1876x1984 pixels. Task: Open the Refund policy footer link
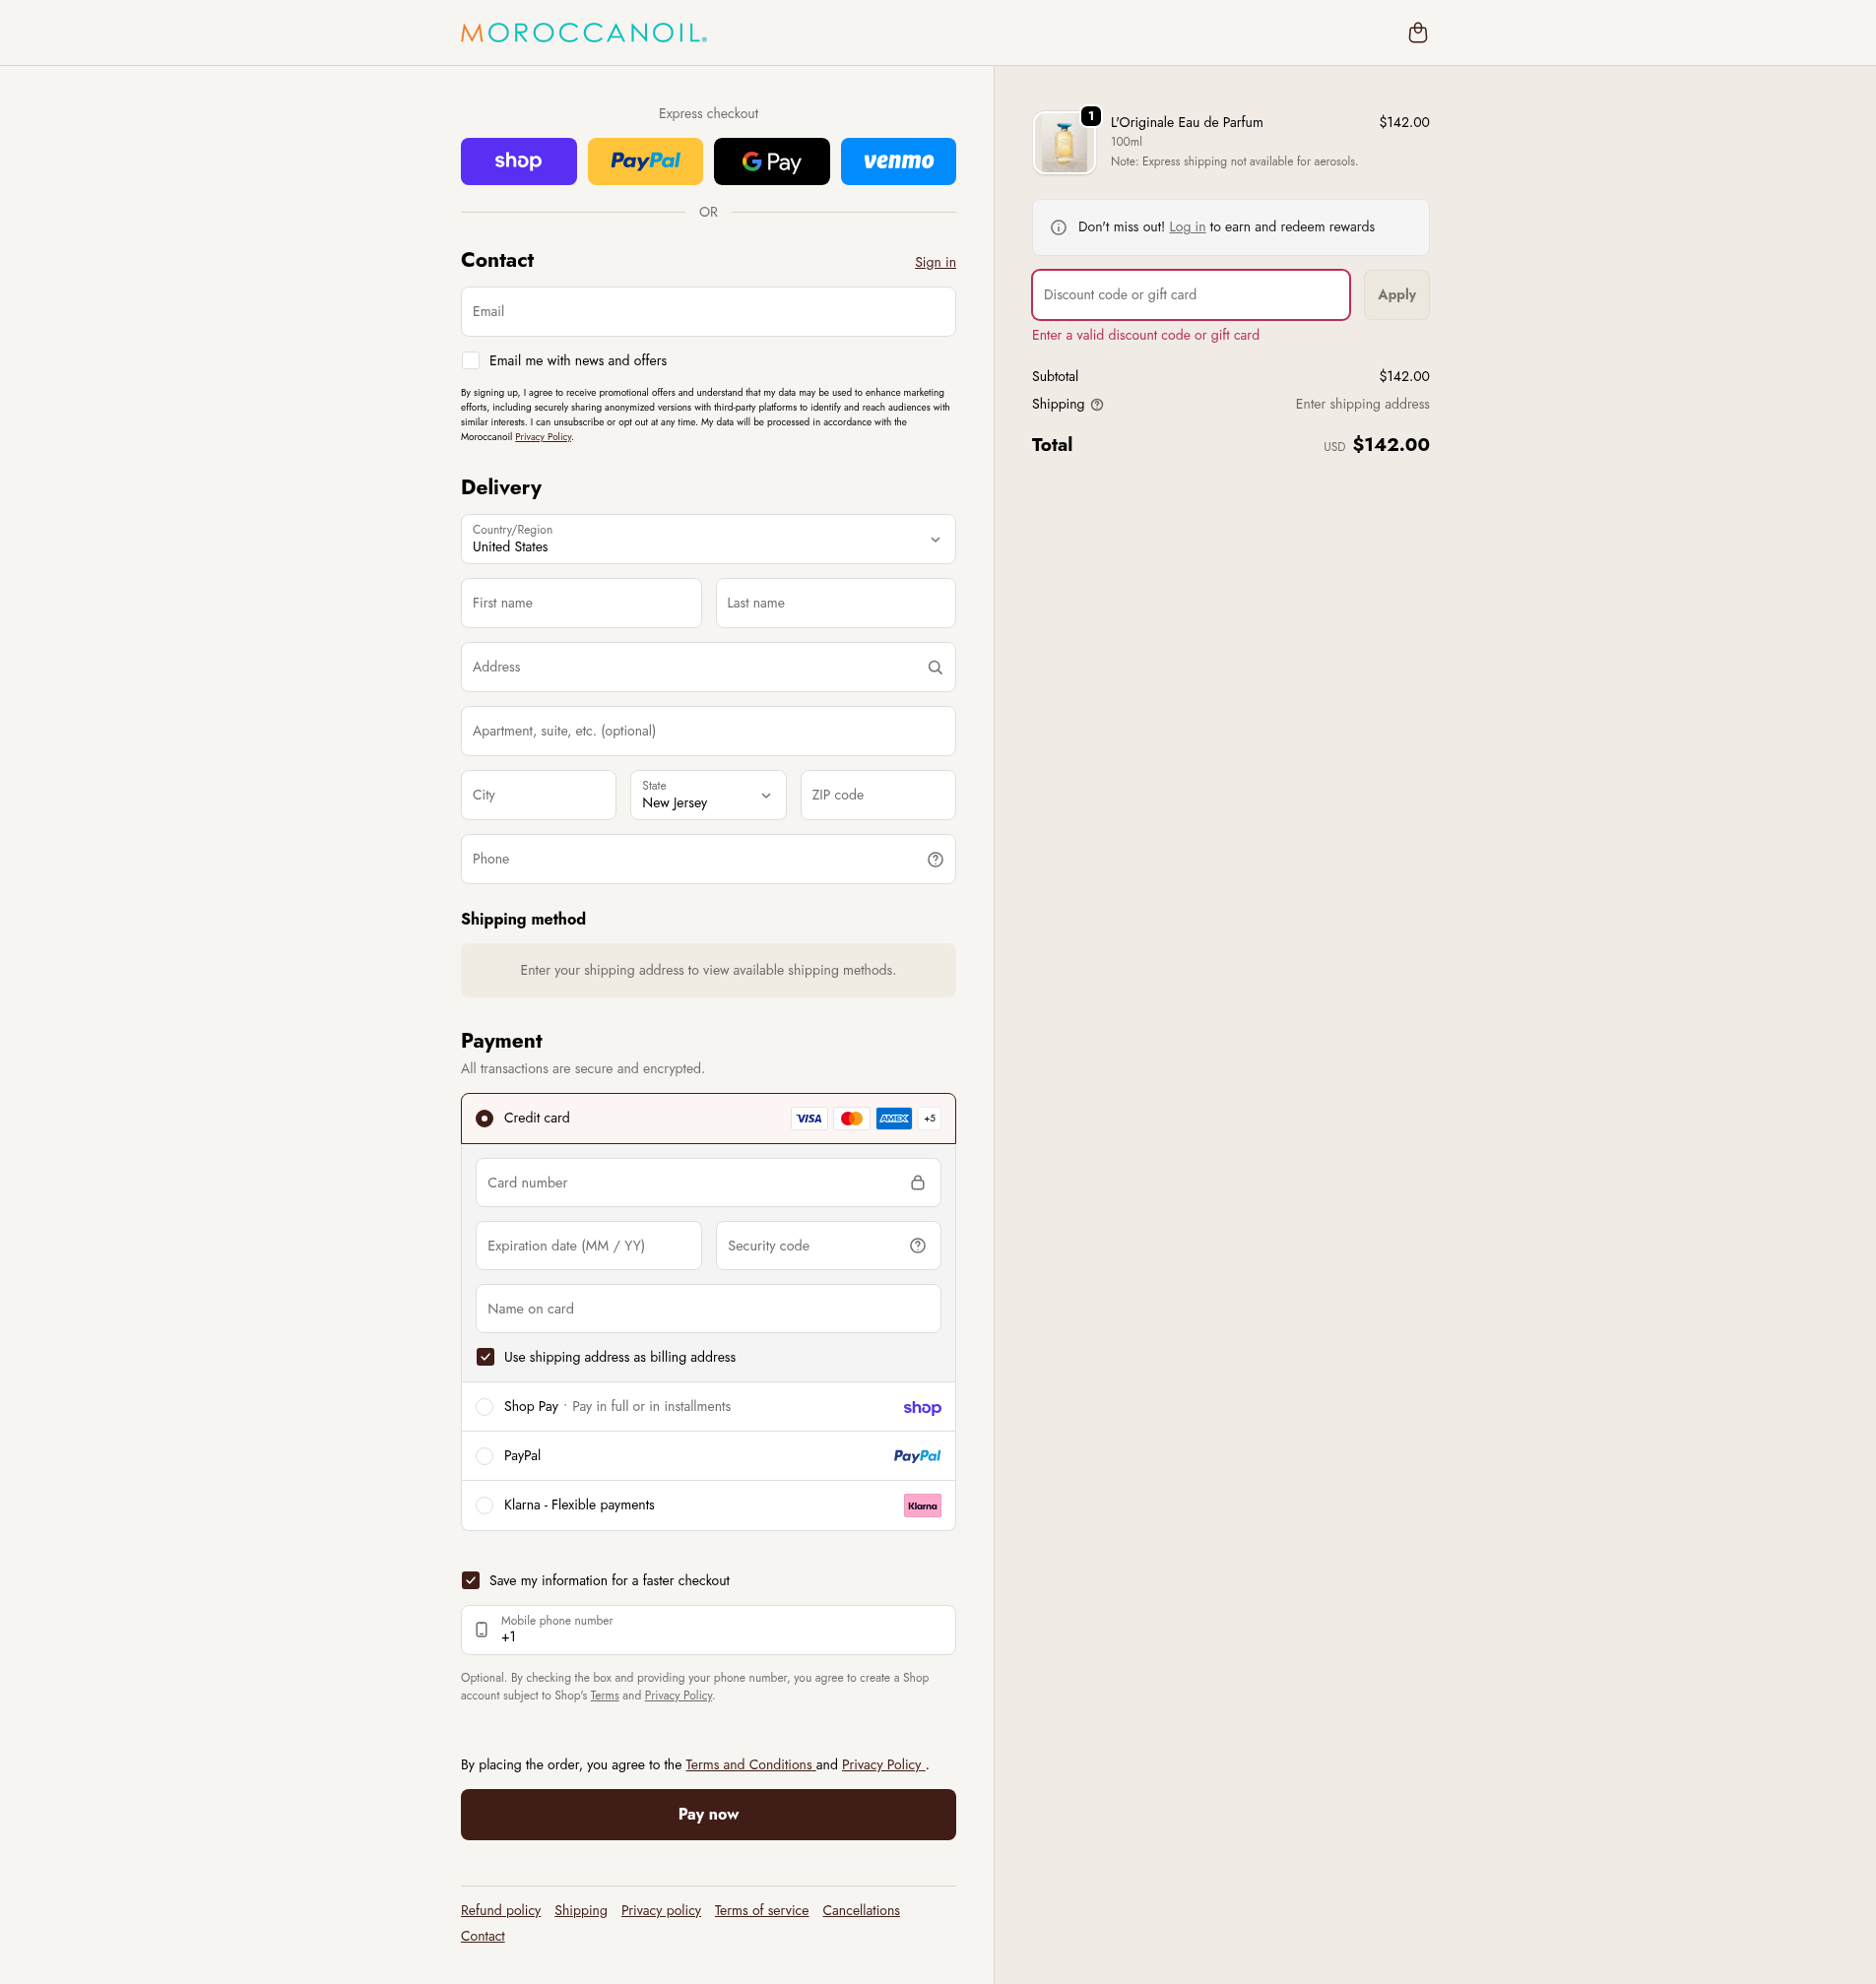click(500, 1910)
